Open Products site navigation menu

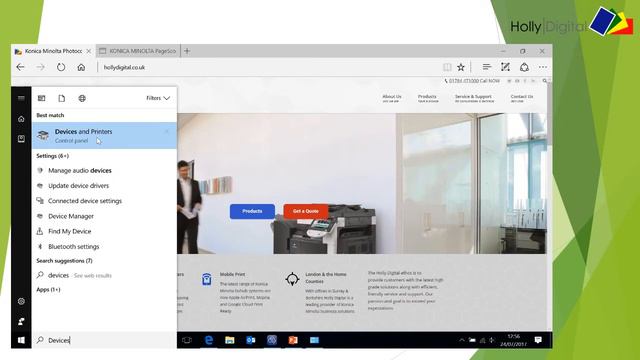coord(428,98)
